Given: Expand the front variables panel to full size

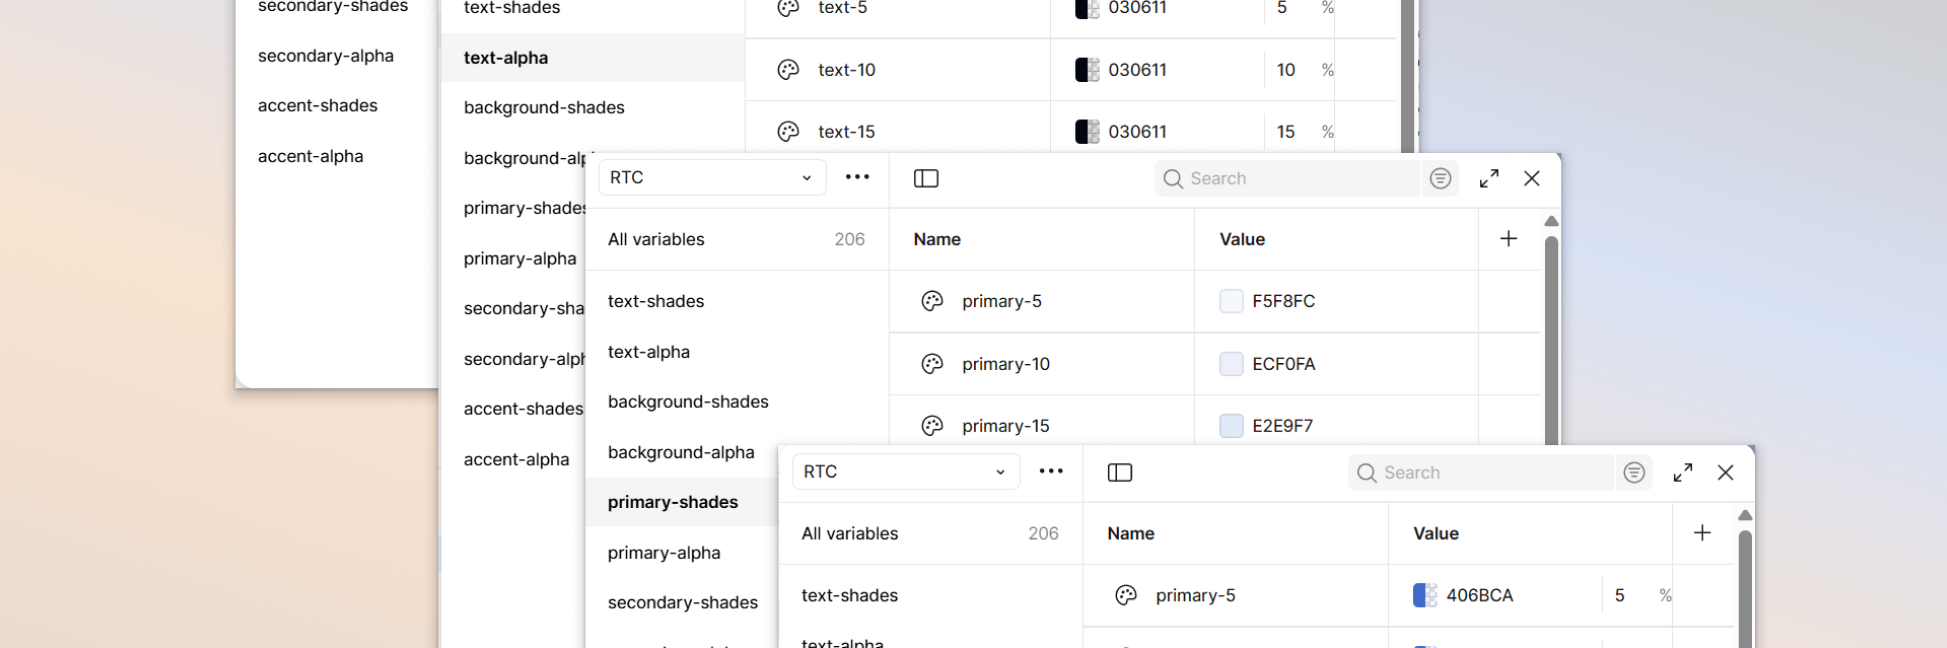Looking at the screenshot, I should coord(1683,472).
